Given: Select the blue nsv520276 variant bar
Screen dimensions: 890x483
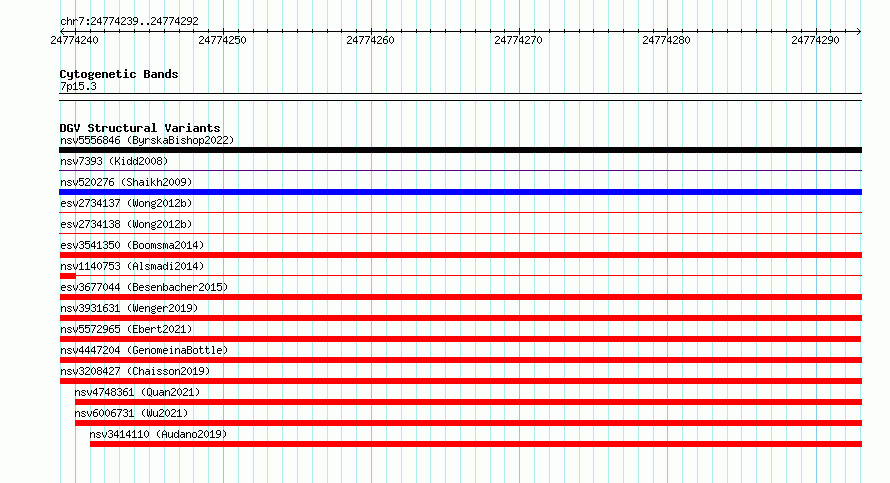Looking at the screenshot, I should click(460, 192).
